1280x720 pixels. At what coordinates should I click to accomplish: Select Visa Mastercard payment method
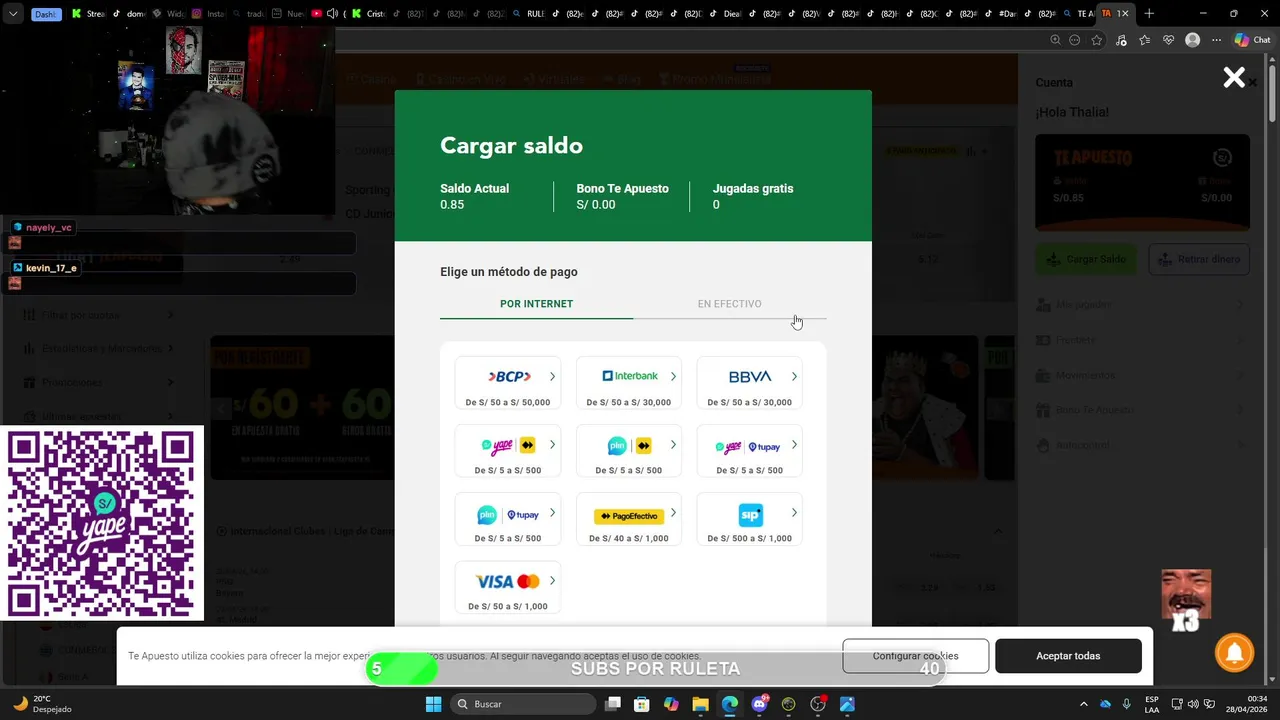(508, 587)
